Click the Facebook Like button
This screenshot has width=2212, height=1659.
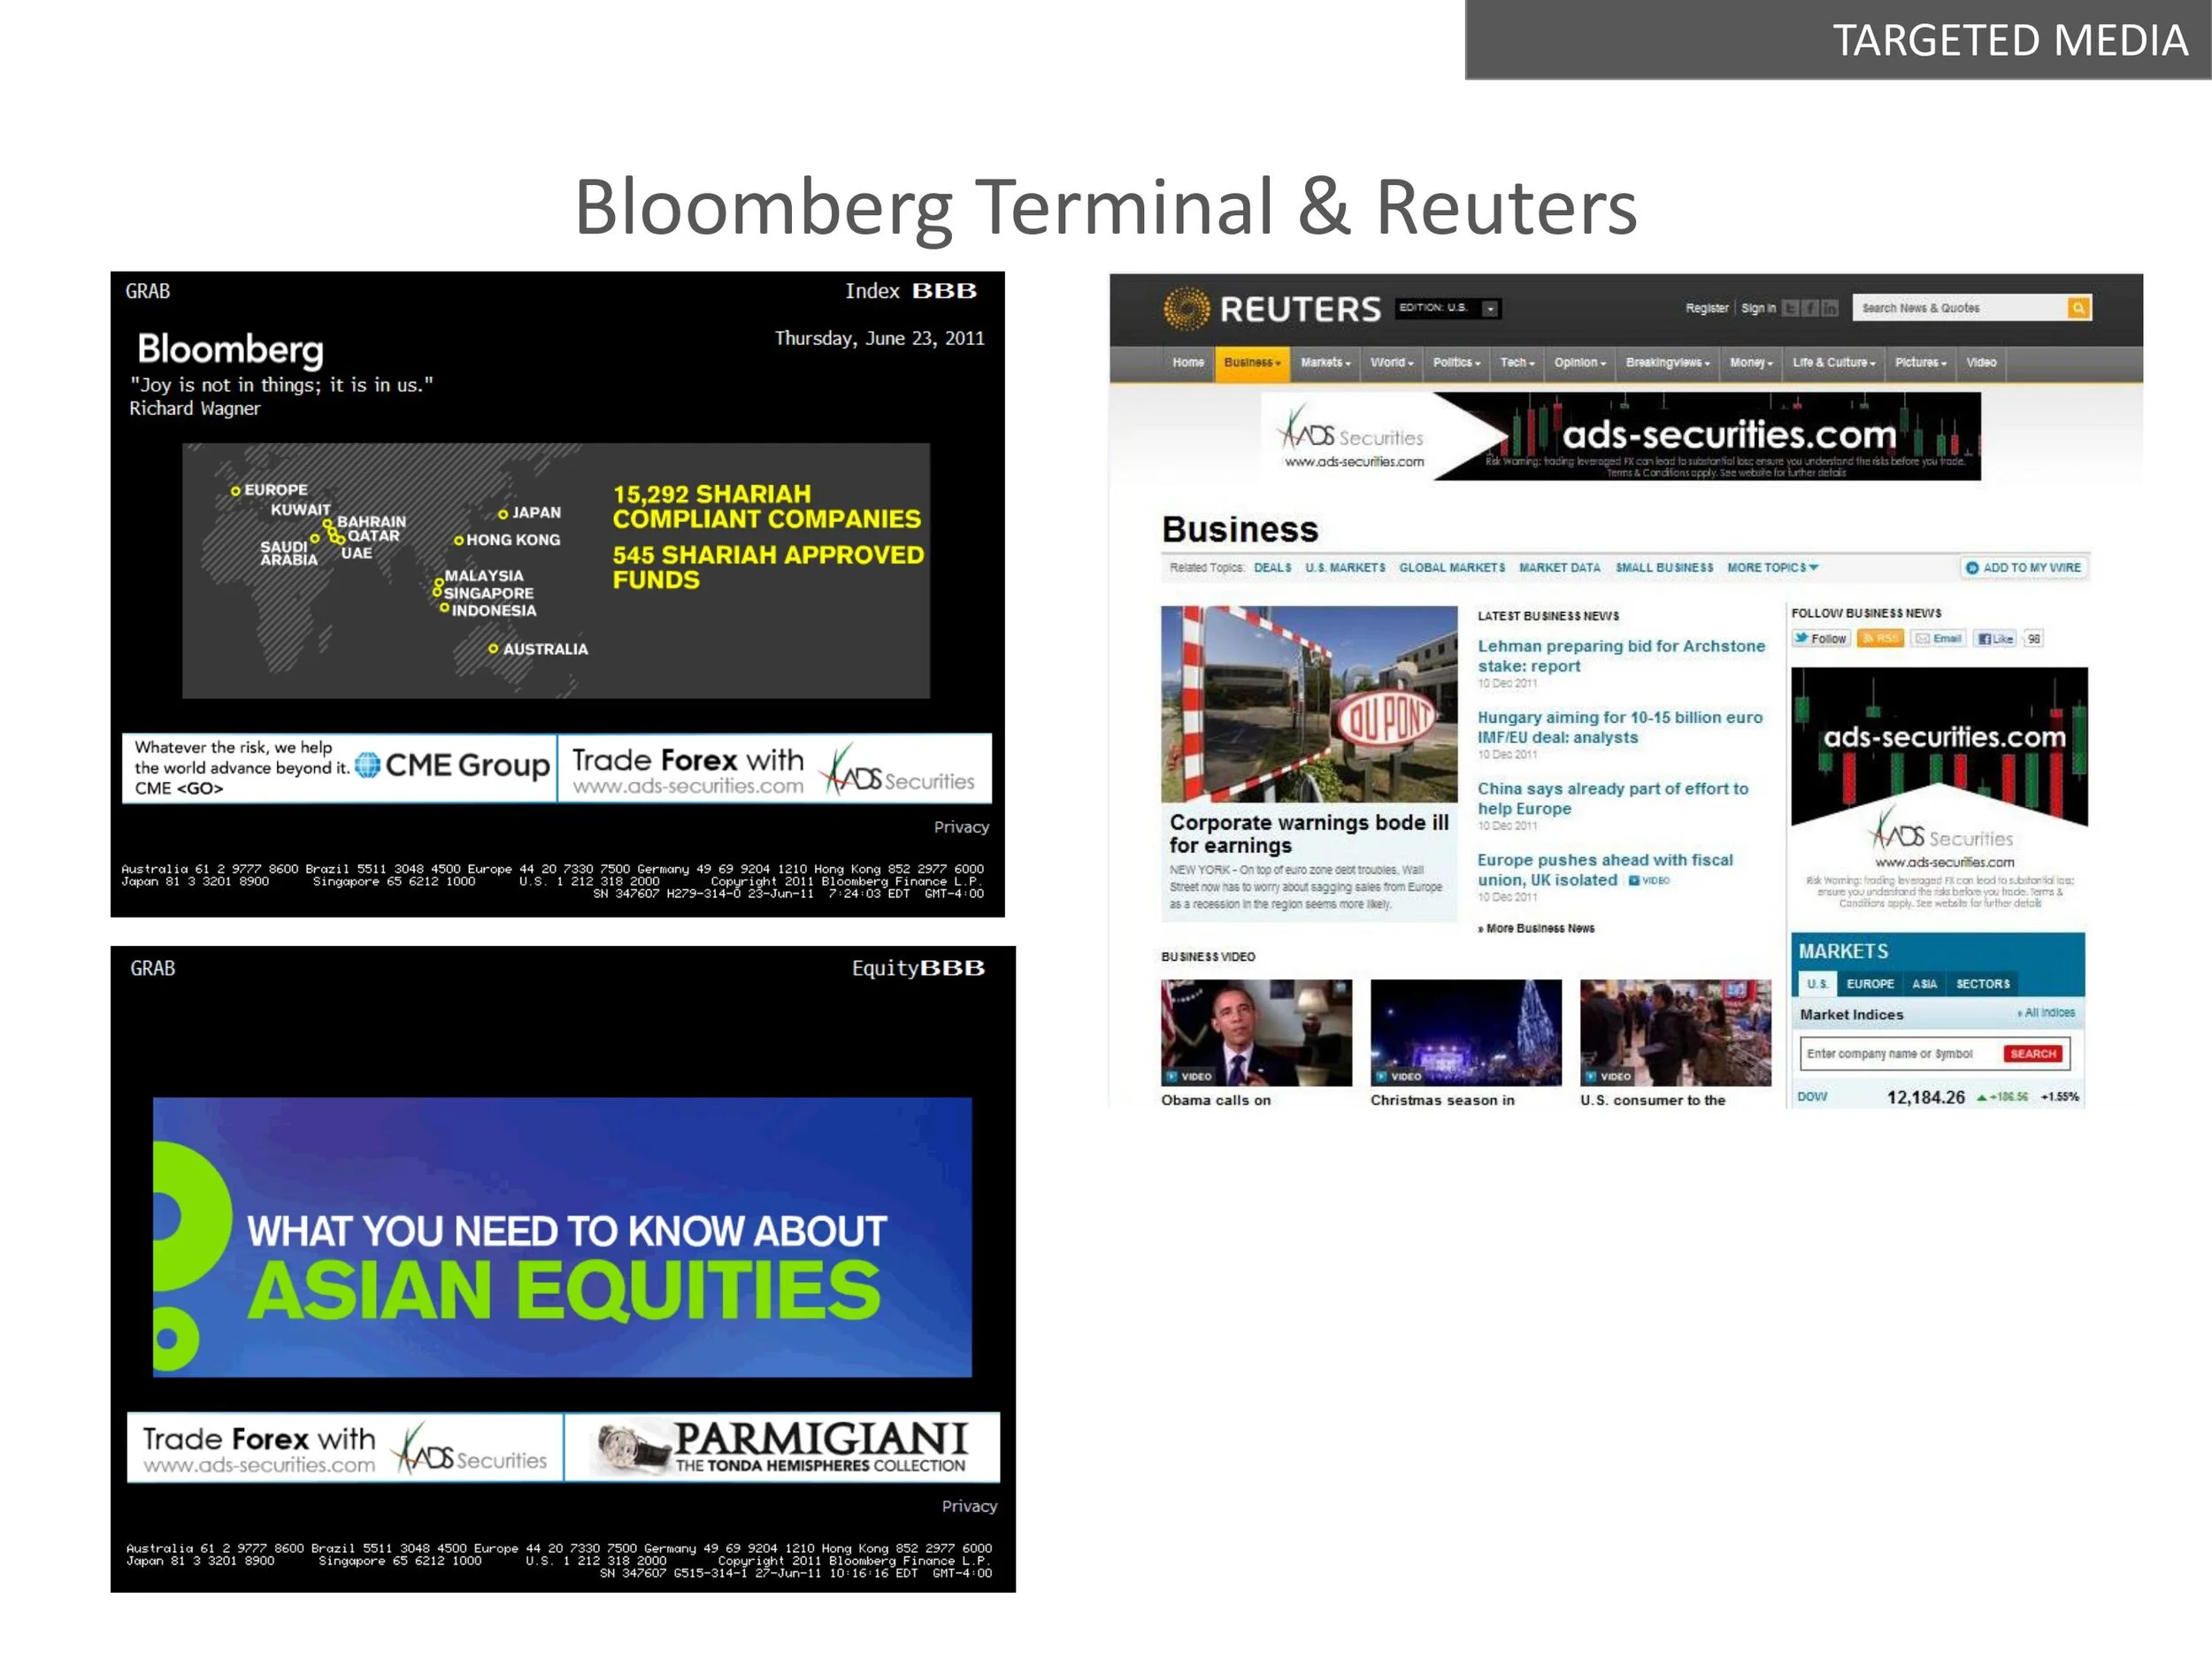[x=1995, y=639]
